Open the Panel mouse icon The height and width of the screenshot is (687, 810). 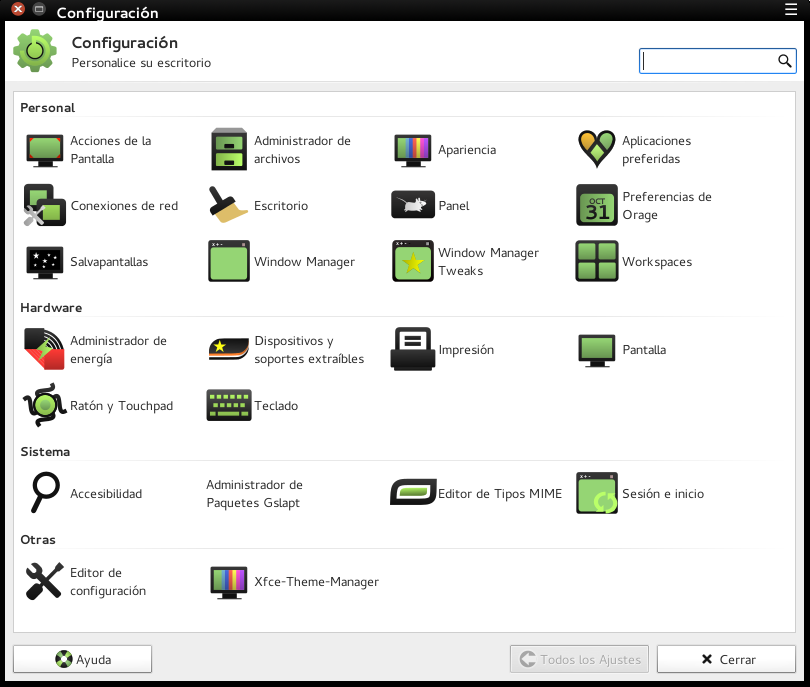pyautogui.click(x=413, y=205)
